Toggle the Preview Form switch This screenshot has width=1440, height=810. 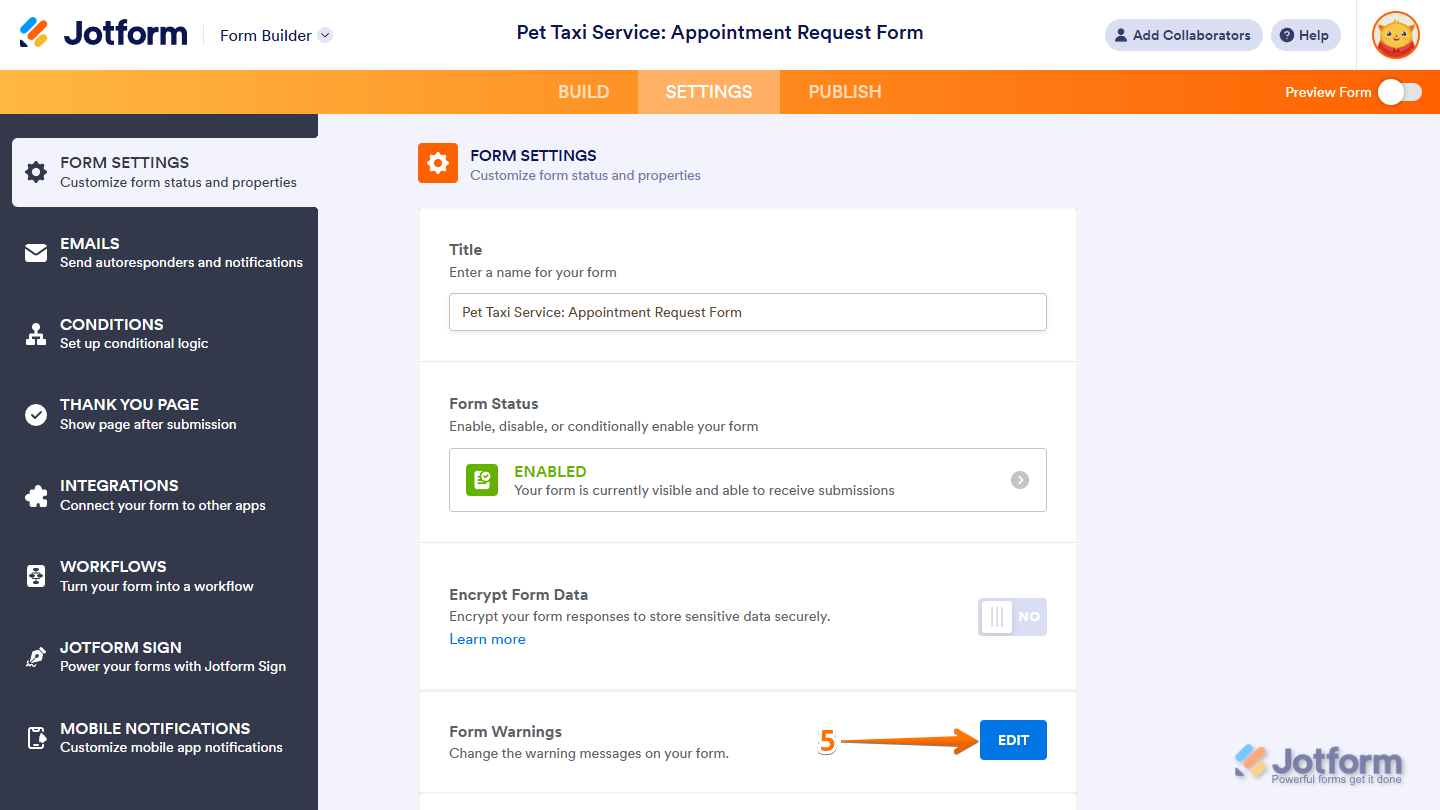pos(1399,92)
